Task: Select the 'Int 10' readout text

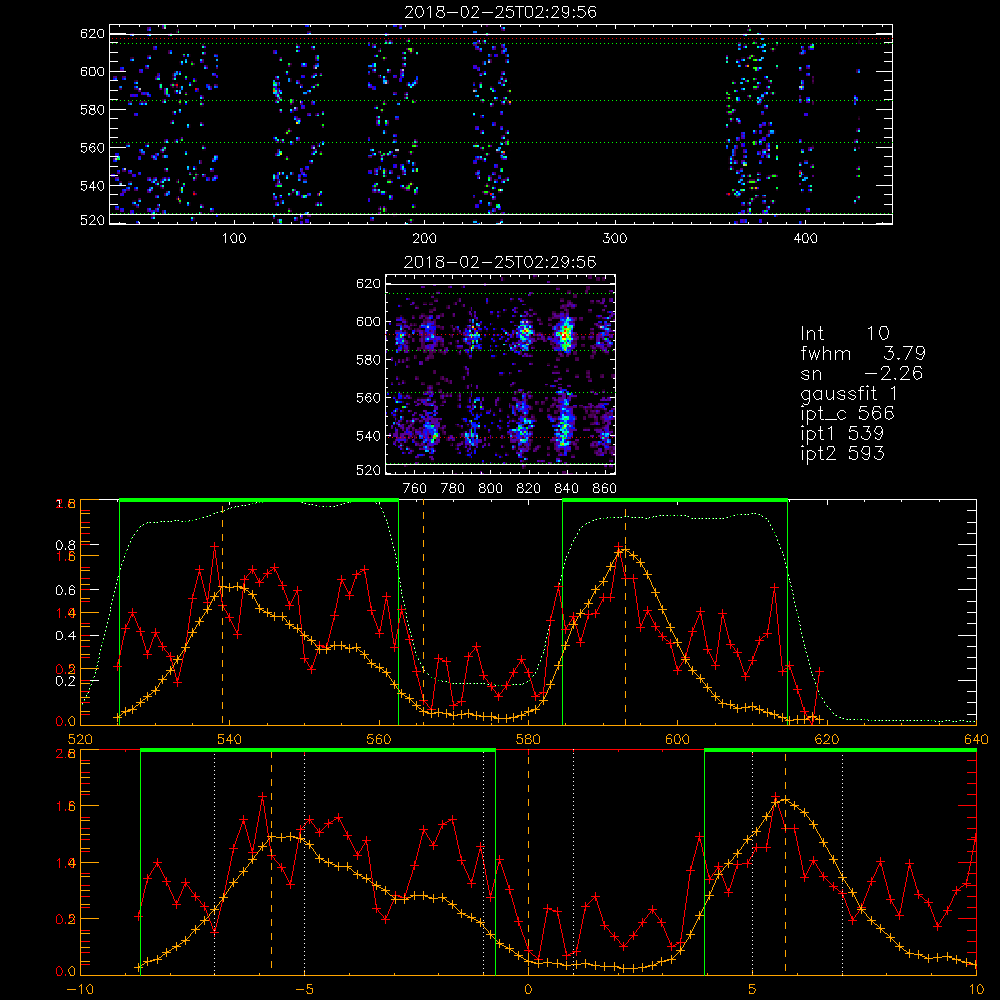Action: pyautogui.click(x=844, y=333)
